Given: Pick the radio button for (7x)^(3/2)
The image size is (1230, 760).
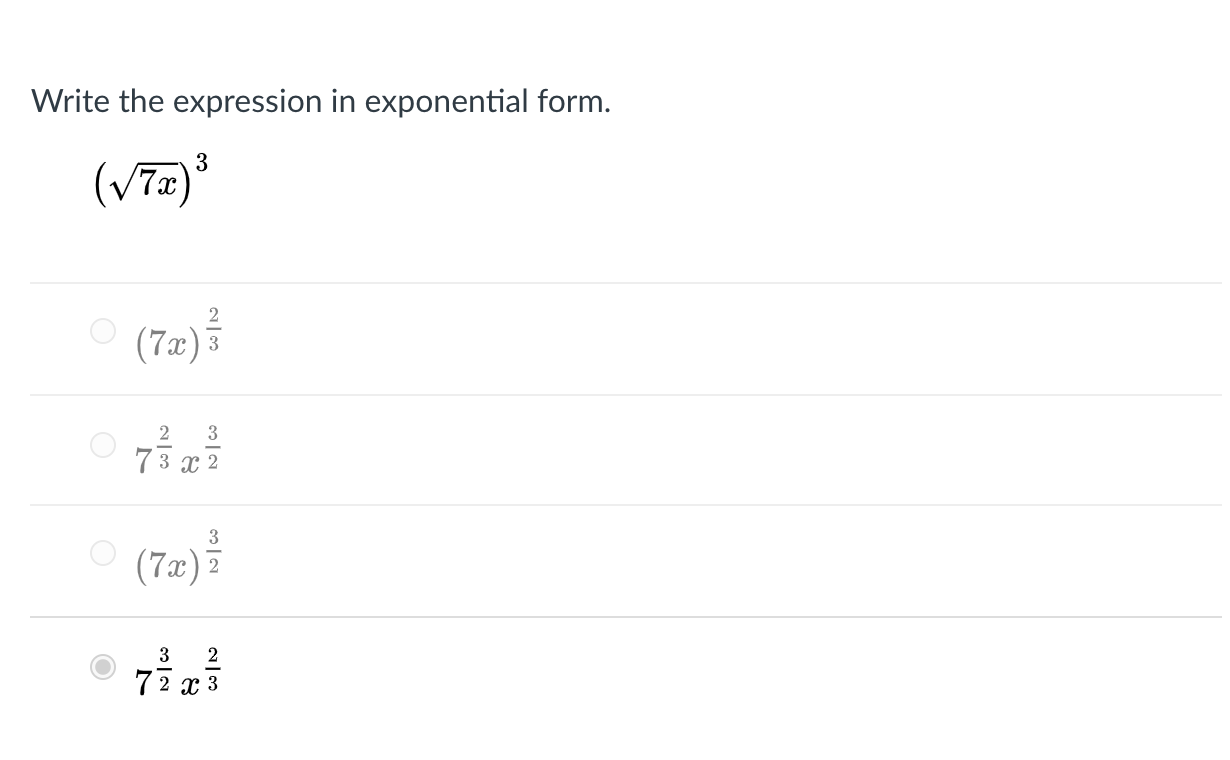Looking at the screenshot, I should [x=103, y=552].
